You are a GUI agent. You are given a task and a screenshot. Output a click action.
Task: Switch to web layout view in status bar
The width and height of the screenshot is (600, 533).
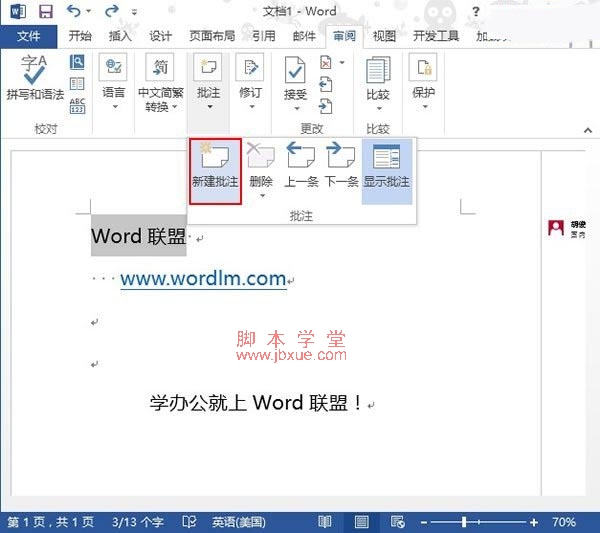(398, 522)
